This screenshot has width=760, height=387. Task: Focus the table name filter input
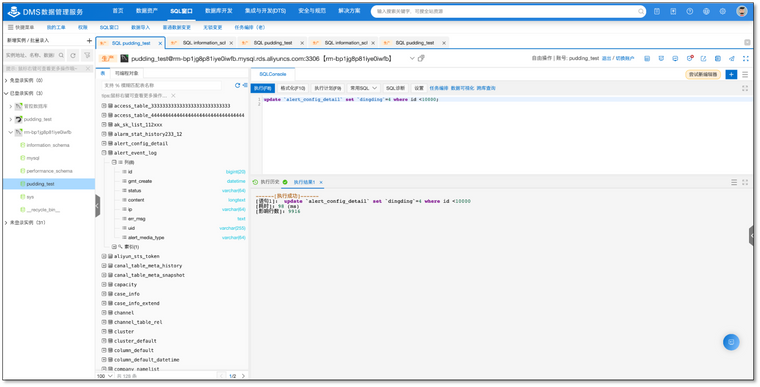[x=161, y=85]
